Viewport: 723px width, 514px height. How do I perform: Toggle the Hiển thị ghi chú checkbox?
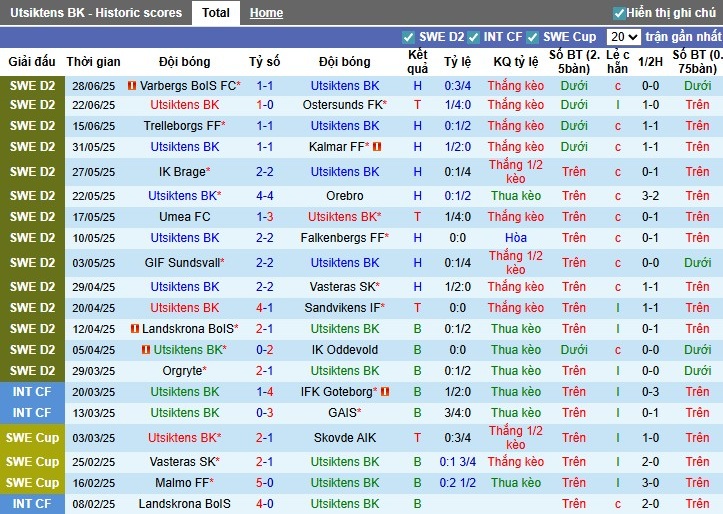coord(619,13)
